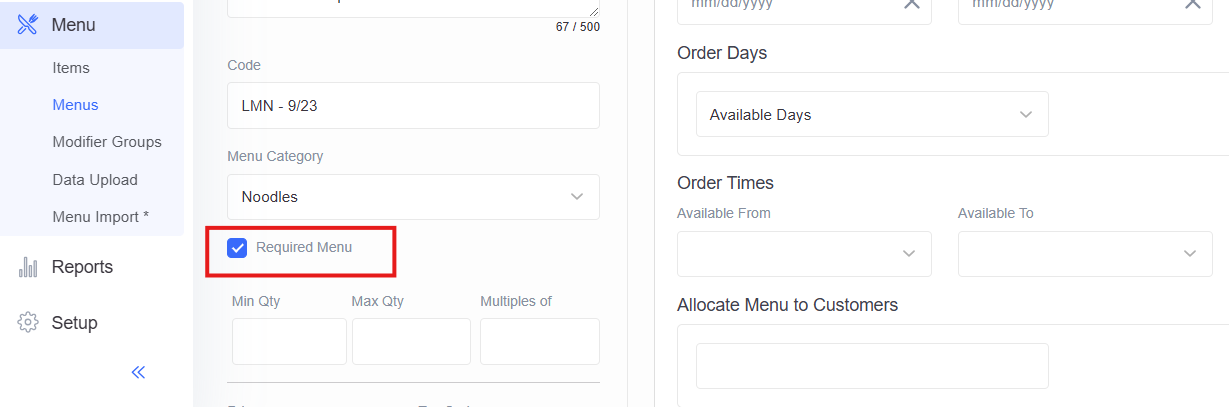Viewport: 1229px width, 407px height.
Task: Click the Min Qty input box
Action: click(x=289, y=341)
